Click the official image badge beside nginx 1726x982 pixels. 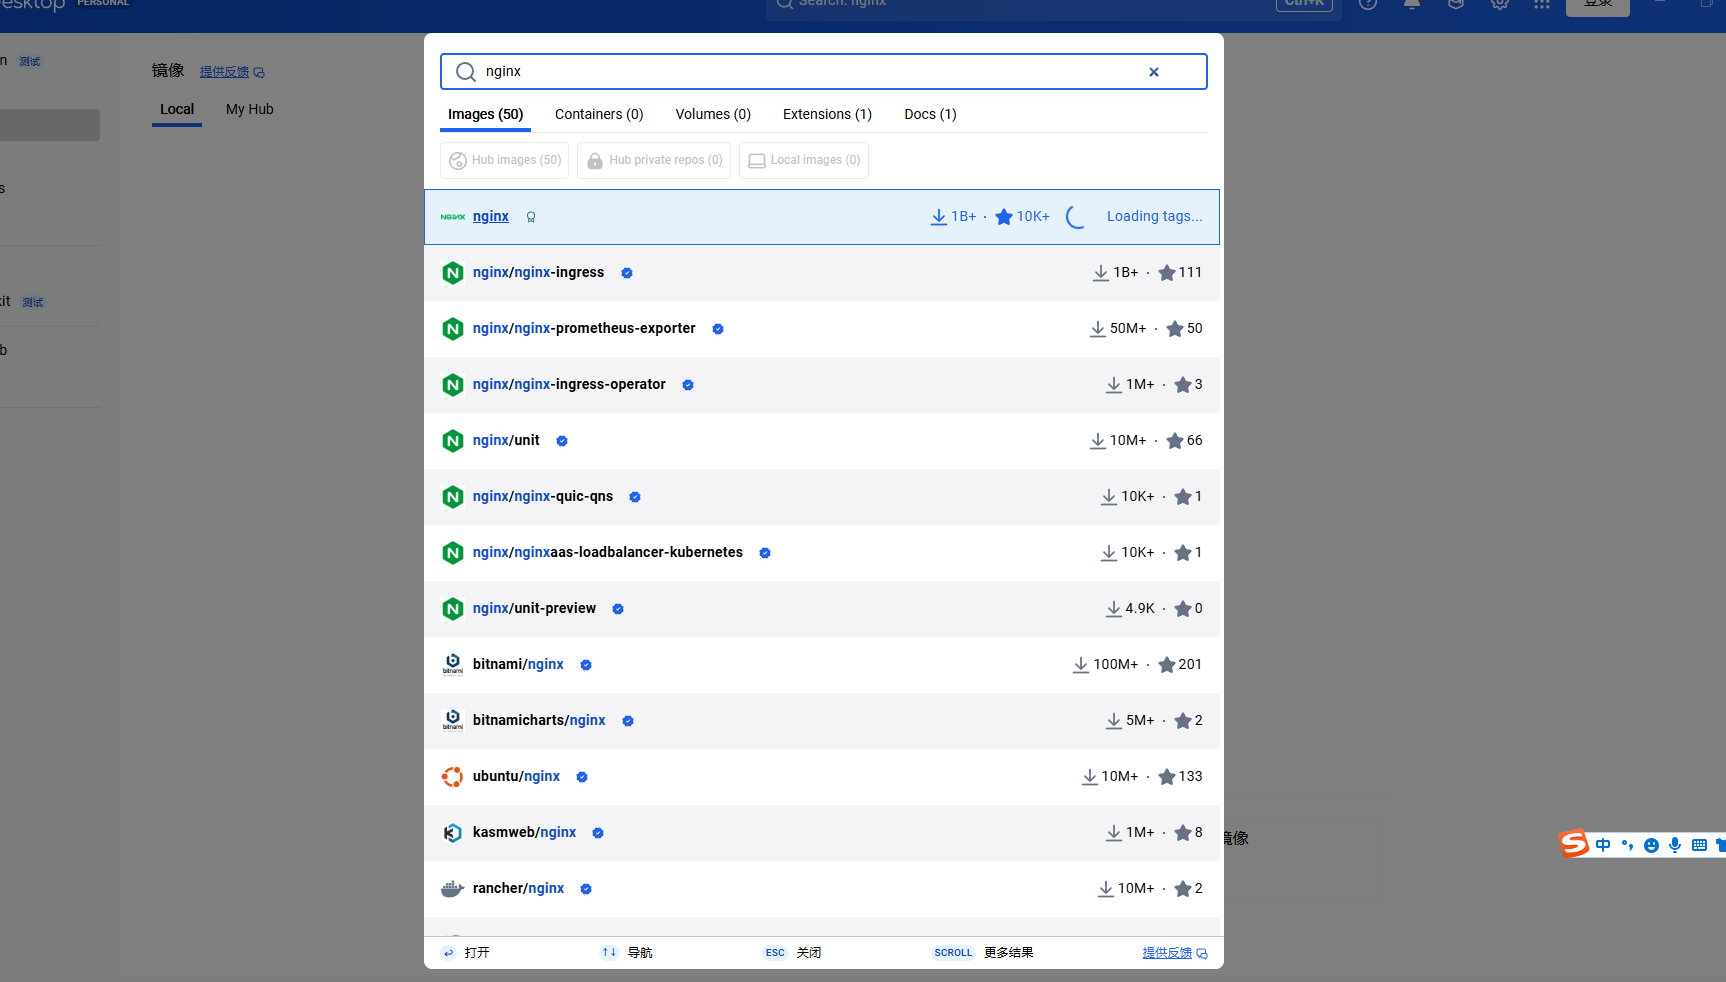pyautogui.click(x=531, y=217)
